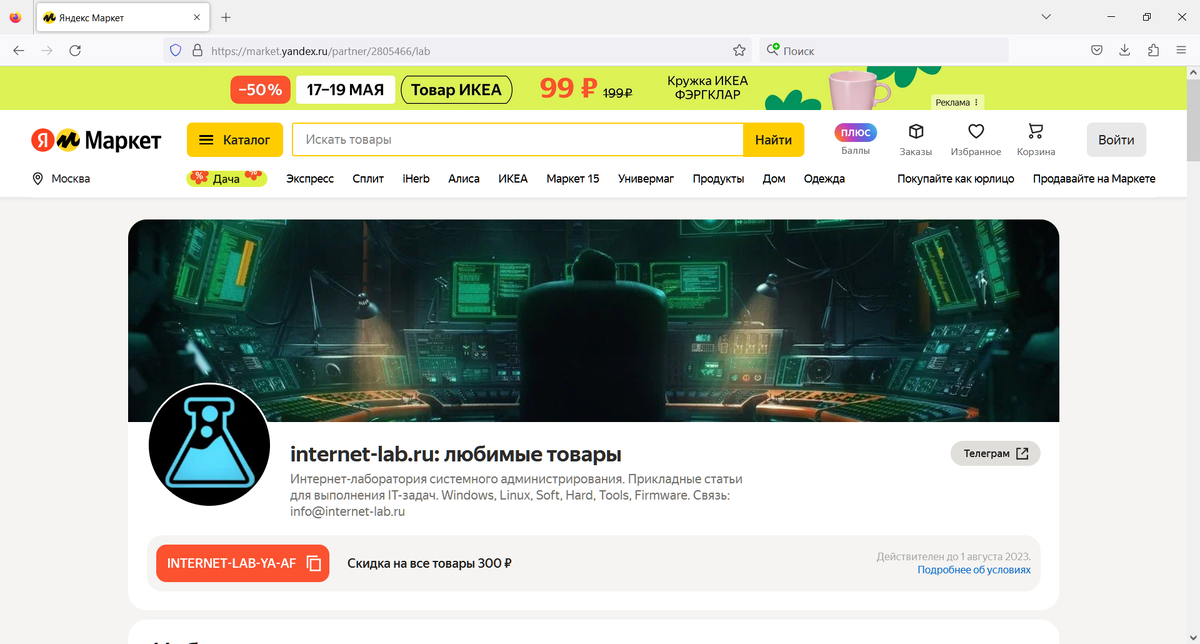Click the 17–19 МАЯ date badge
The image size is (1200, 644).
(x=345, y=90)
